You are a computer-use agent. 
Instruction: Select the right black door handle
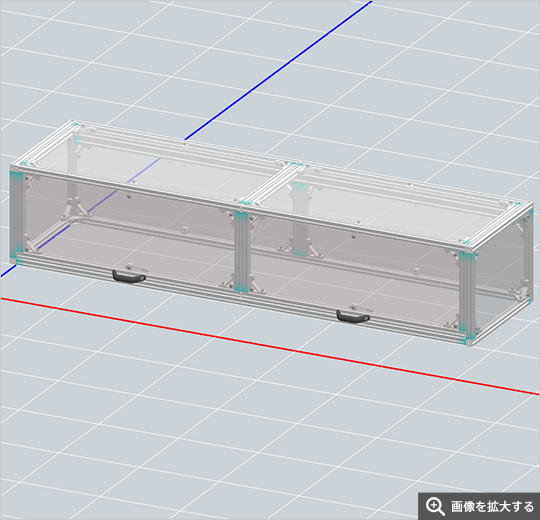click(x=353, y=316)
